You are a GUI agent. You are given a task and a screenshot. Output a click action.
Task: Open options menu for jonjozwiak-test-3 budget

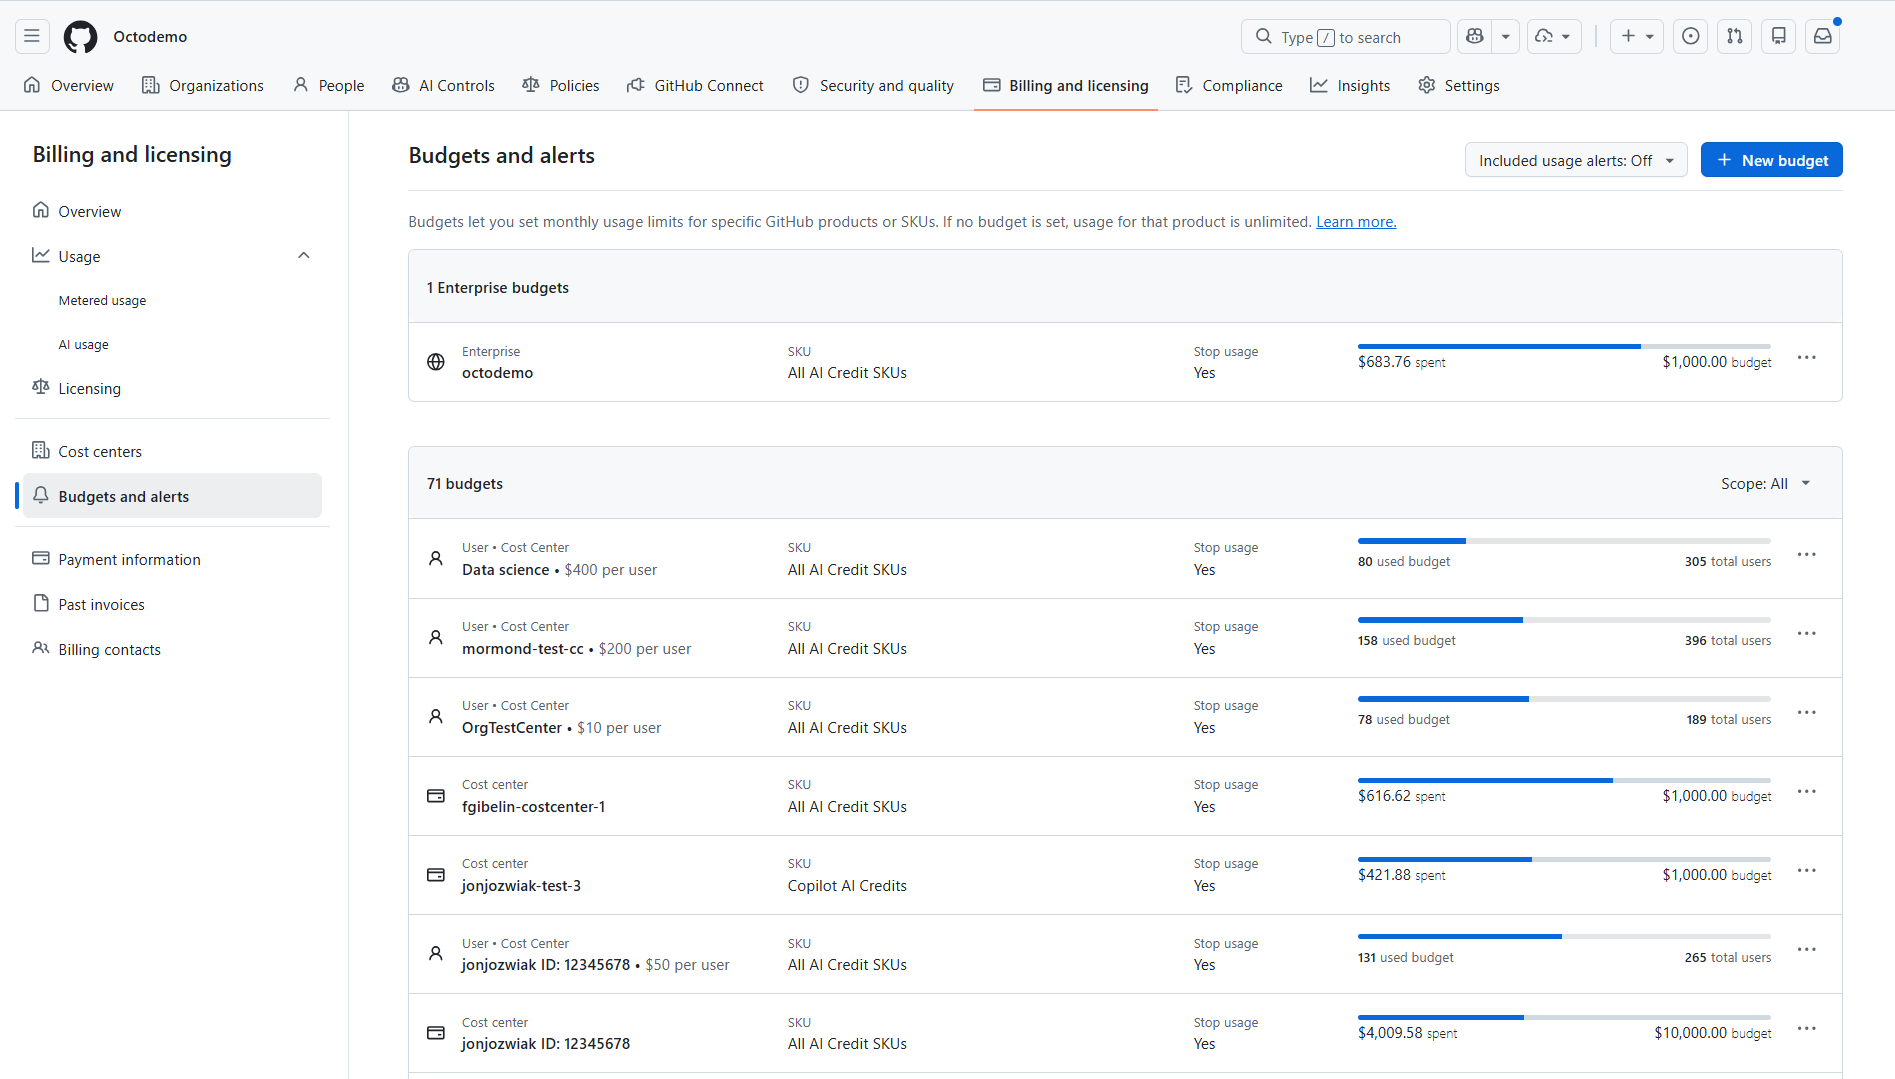point(1807,871)
